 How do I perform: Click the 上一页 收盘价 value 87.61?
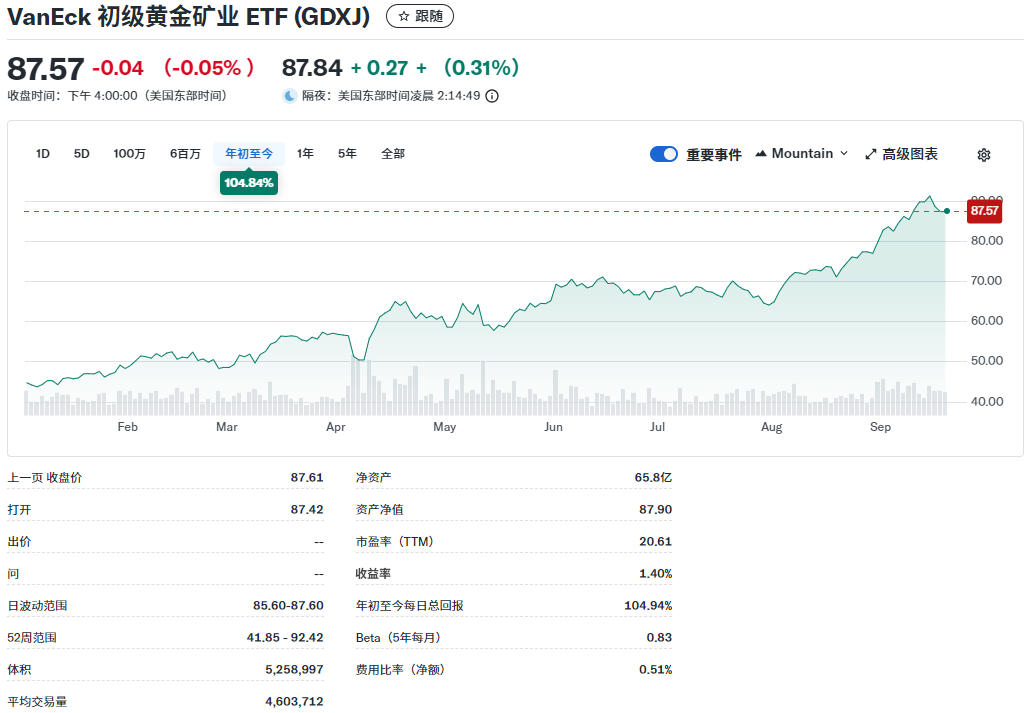[307, 478]
